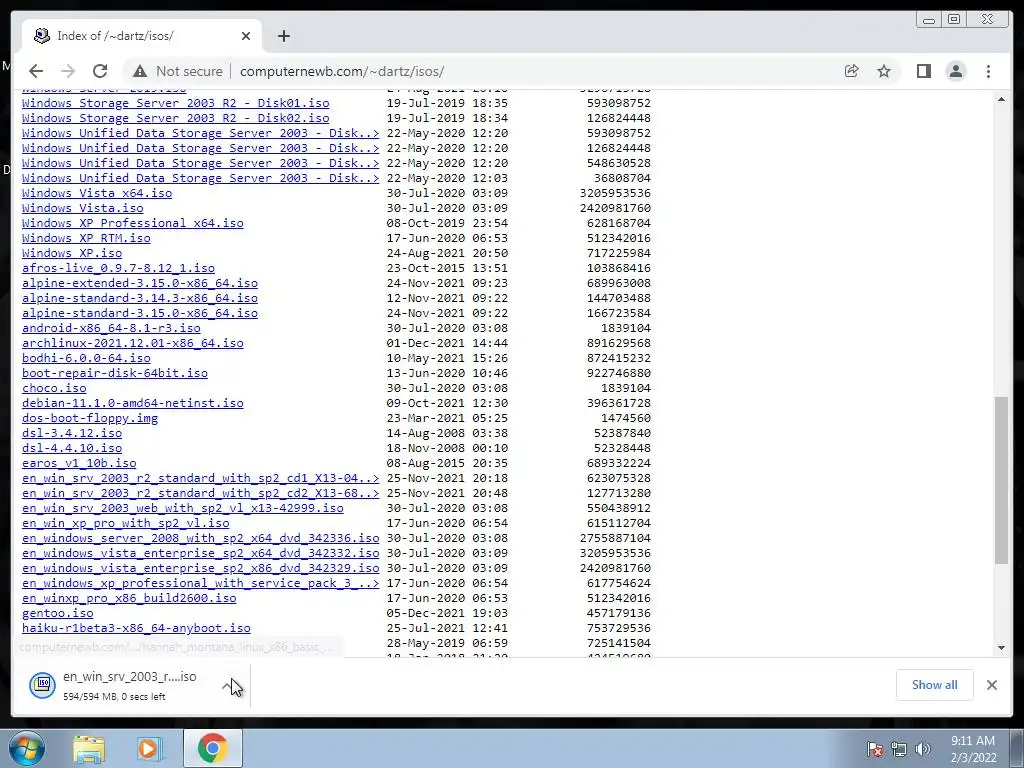Viewport: 1024px width, 768px height.
Task: Download en_win_srv_2003_r2_standard_with_sp2_cd2 iso
Action: [x=200, y=493]
